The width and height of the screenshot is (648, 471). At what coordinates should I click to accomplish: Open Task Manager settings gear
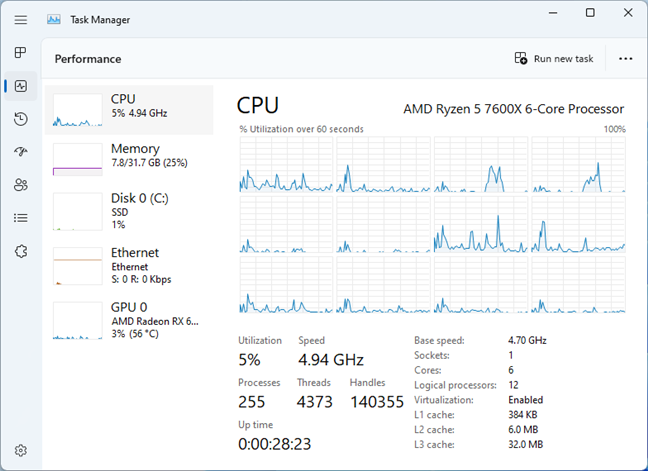click(x=20, y=451)
